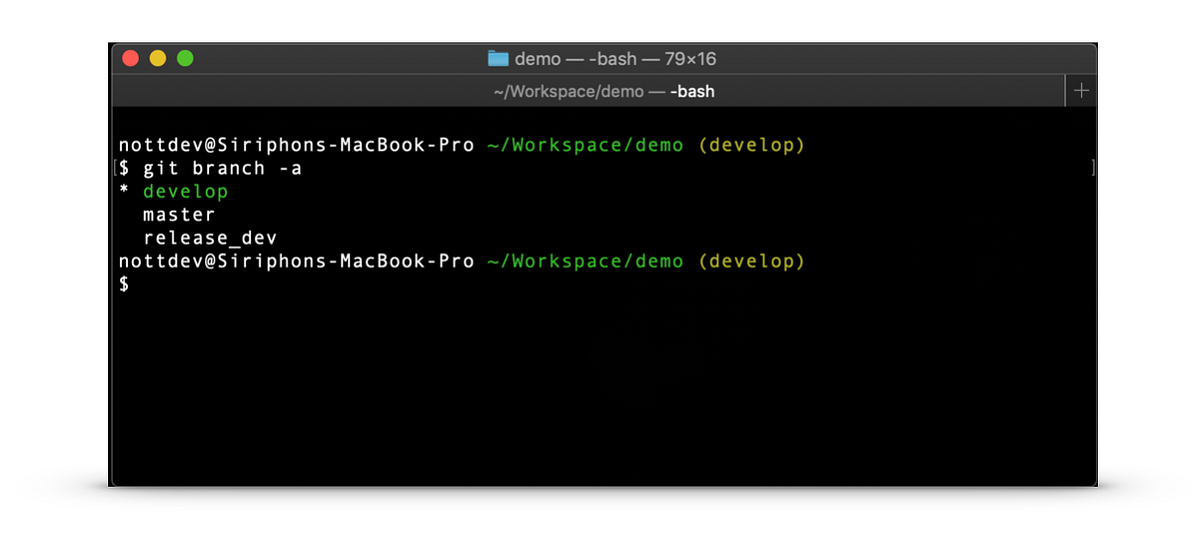Click the first green ~/Workspace/demo path
1200x541 pixels.
click(585, 145)
